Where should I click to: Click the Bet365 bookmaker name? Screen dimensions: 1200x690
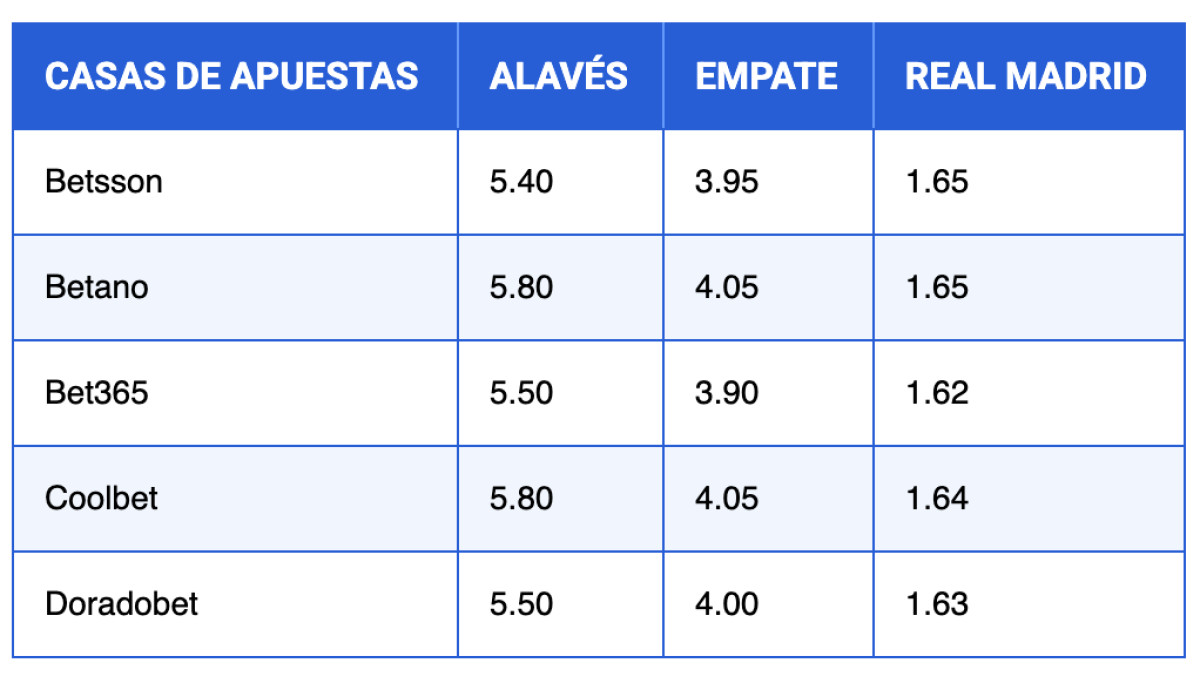click(96, 393)
